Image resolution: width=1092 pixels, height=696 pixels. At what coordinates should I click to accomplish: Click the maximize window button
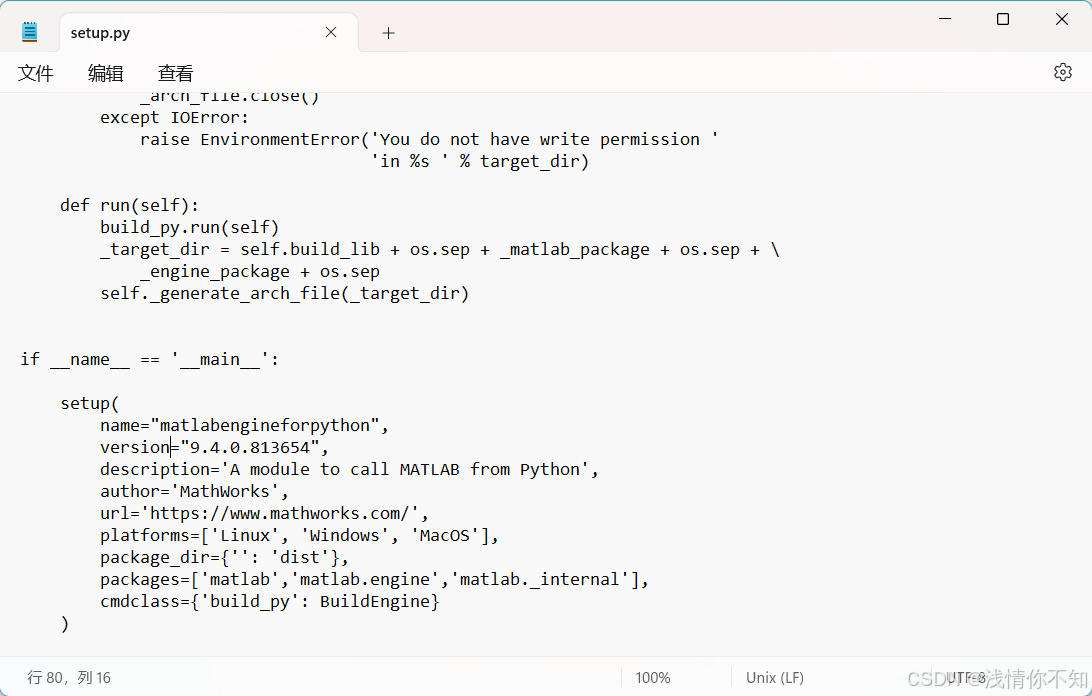click(x=1002, y=18)
